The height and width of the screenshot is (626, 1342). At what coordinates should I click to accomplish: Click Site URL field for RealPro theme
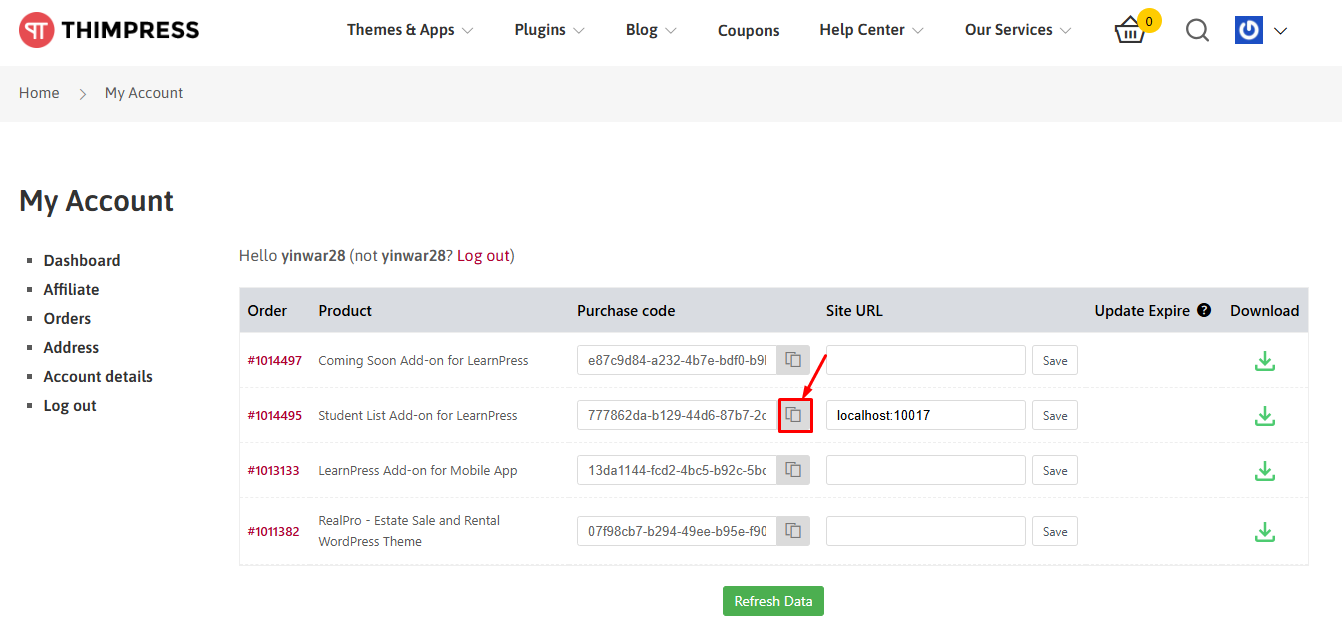click(926, 531)
